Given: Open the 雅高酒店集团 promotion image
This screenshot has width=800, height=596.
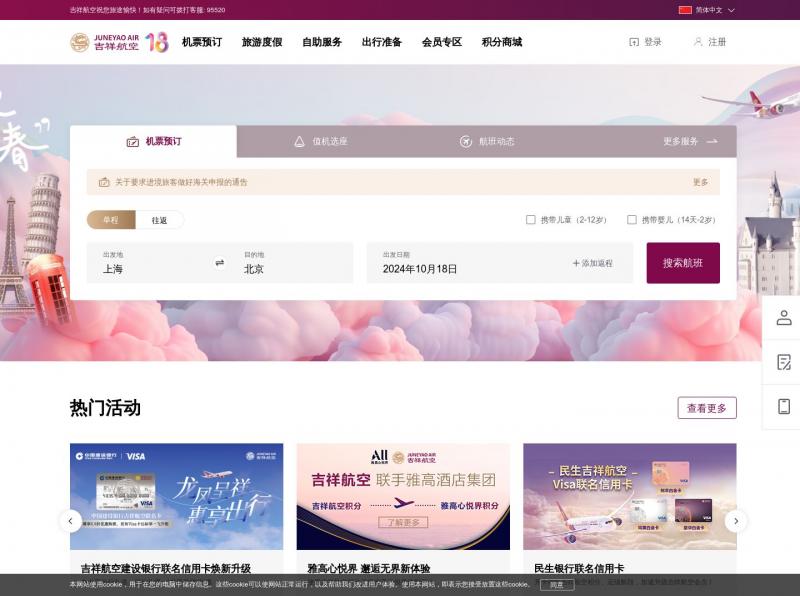Looking at the screenshot, I should click(x=403, y=496).
